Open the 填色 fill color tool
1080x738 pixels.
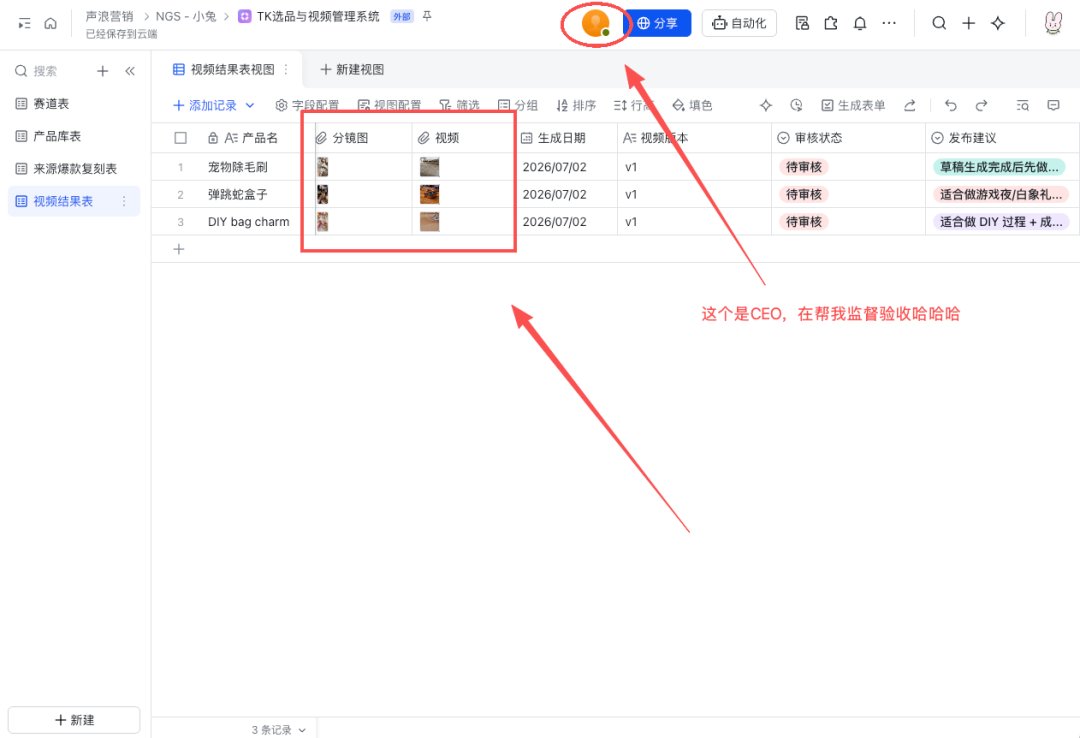click(692, 105)
